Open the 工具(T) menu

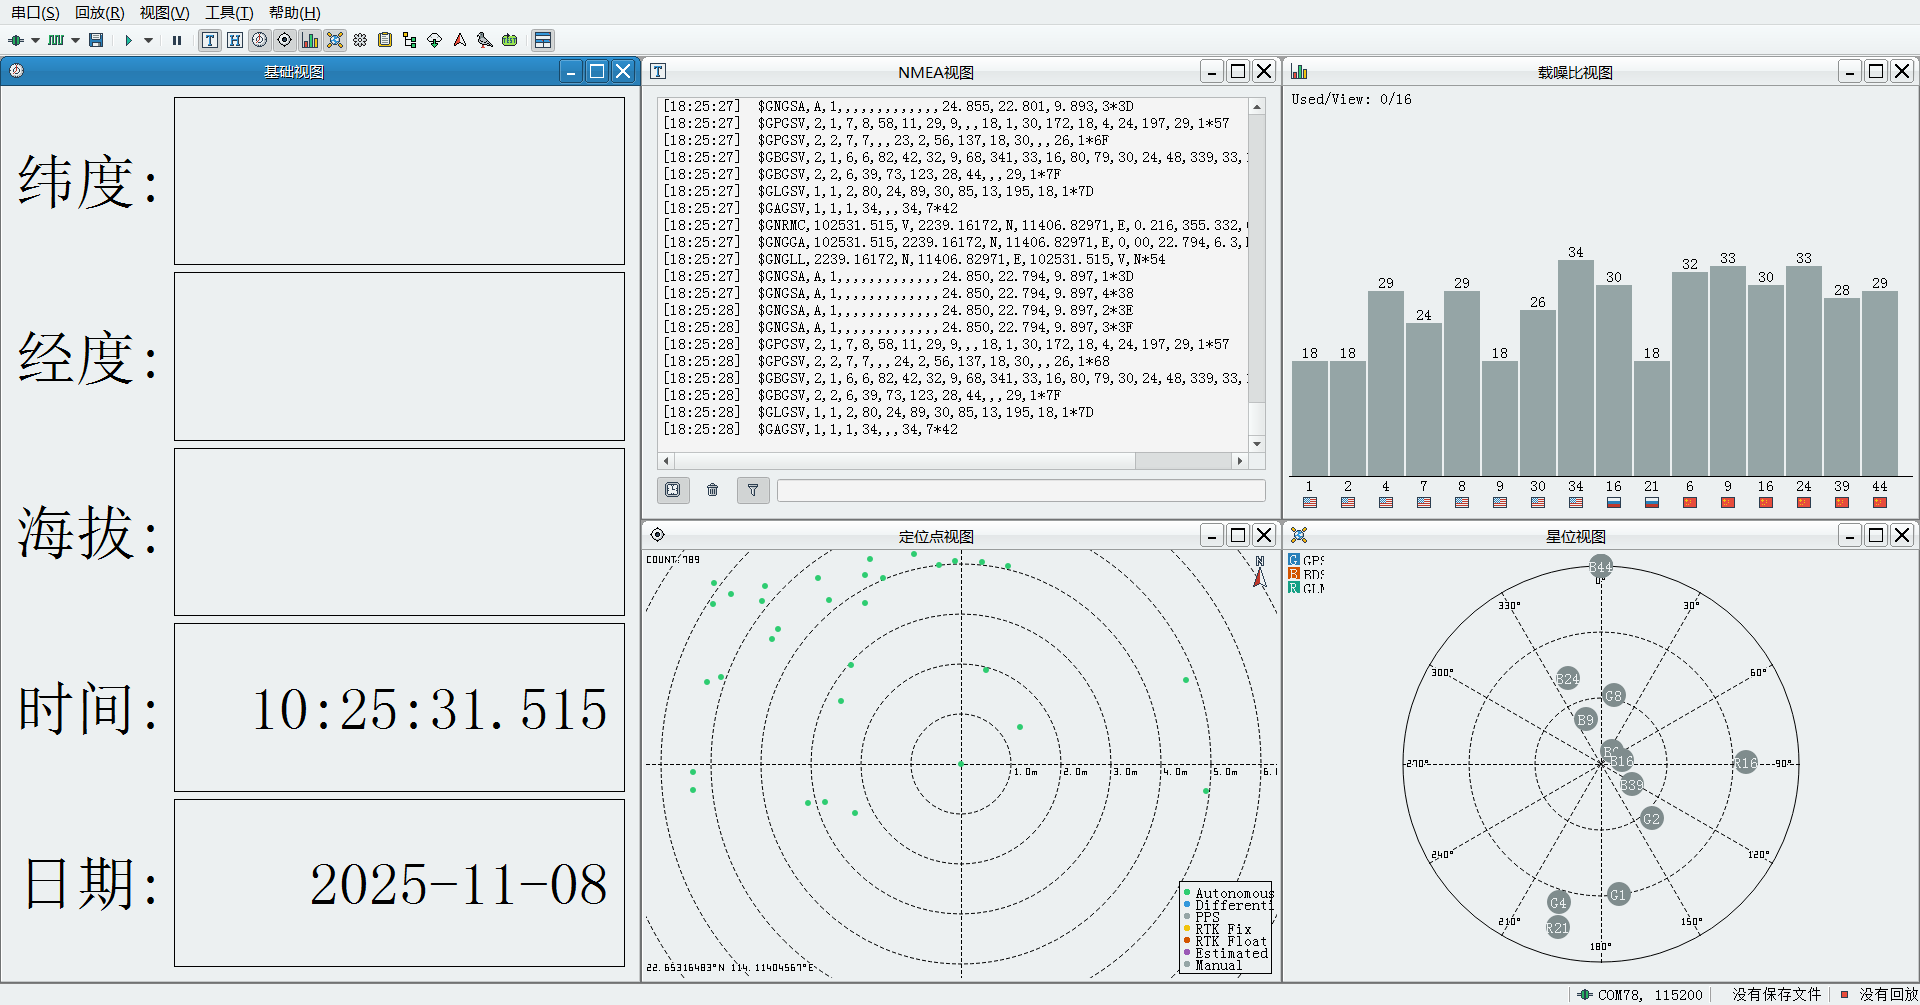pyautogui.click(x=229, y=13)
